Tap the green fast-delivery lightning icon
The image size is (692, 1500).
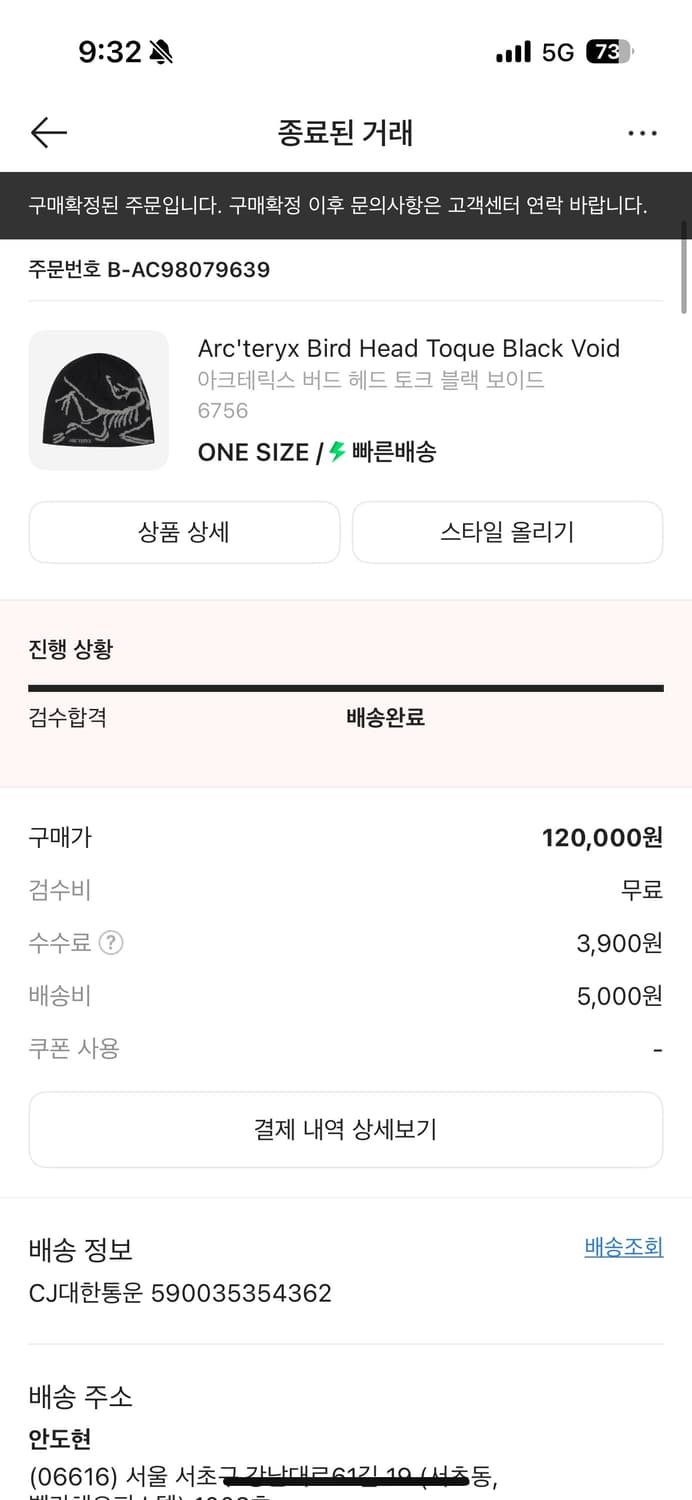[x=337, y=452]
